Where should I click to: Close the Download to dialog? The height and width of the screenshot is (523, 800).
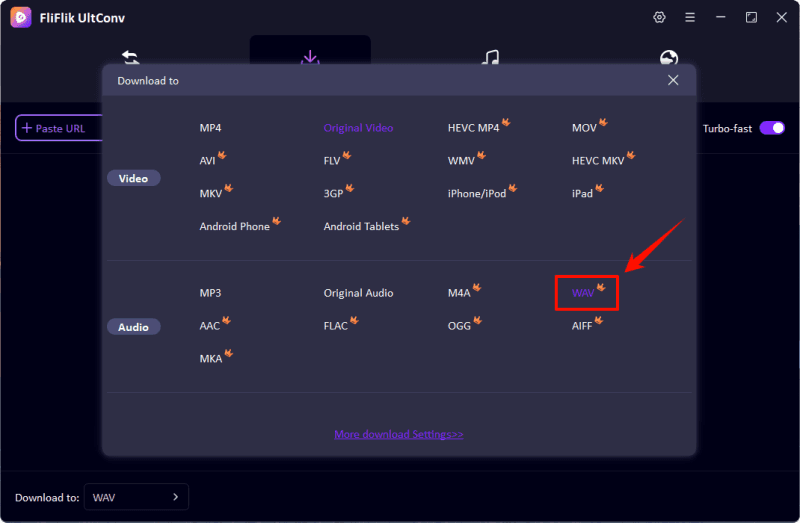pos(673,80)
